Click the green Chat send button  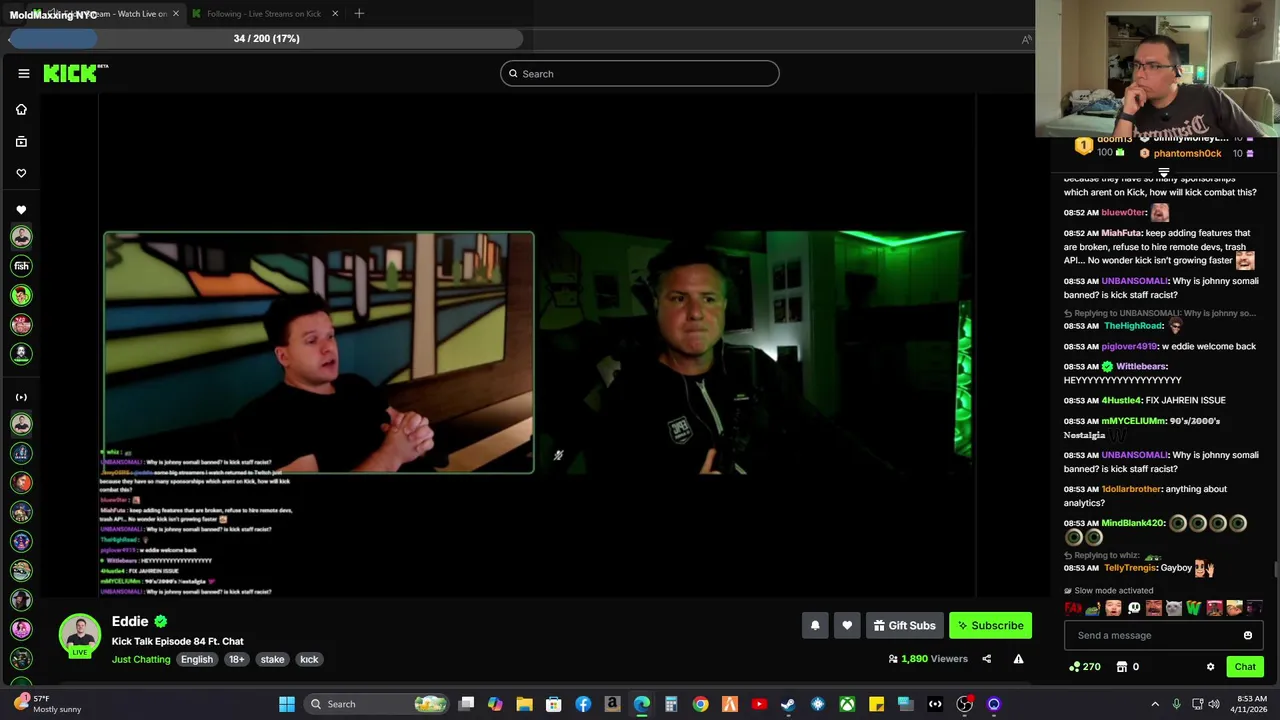pos(1245,667)
